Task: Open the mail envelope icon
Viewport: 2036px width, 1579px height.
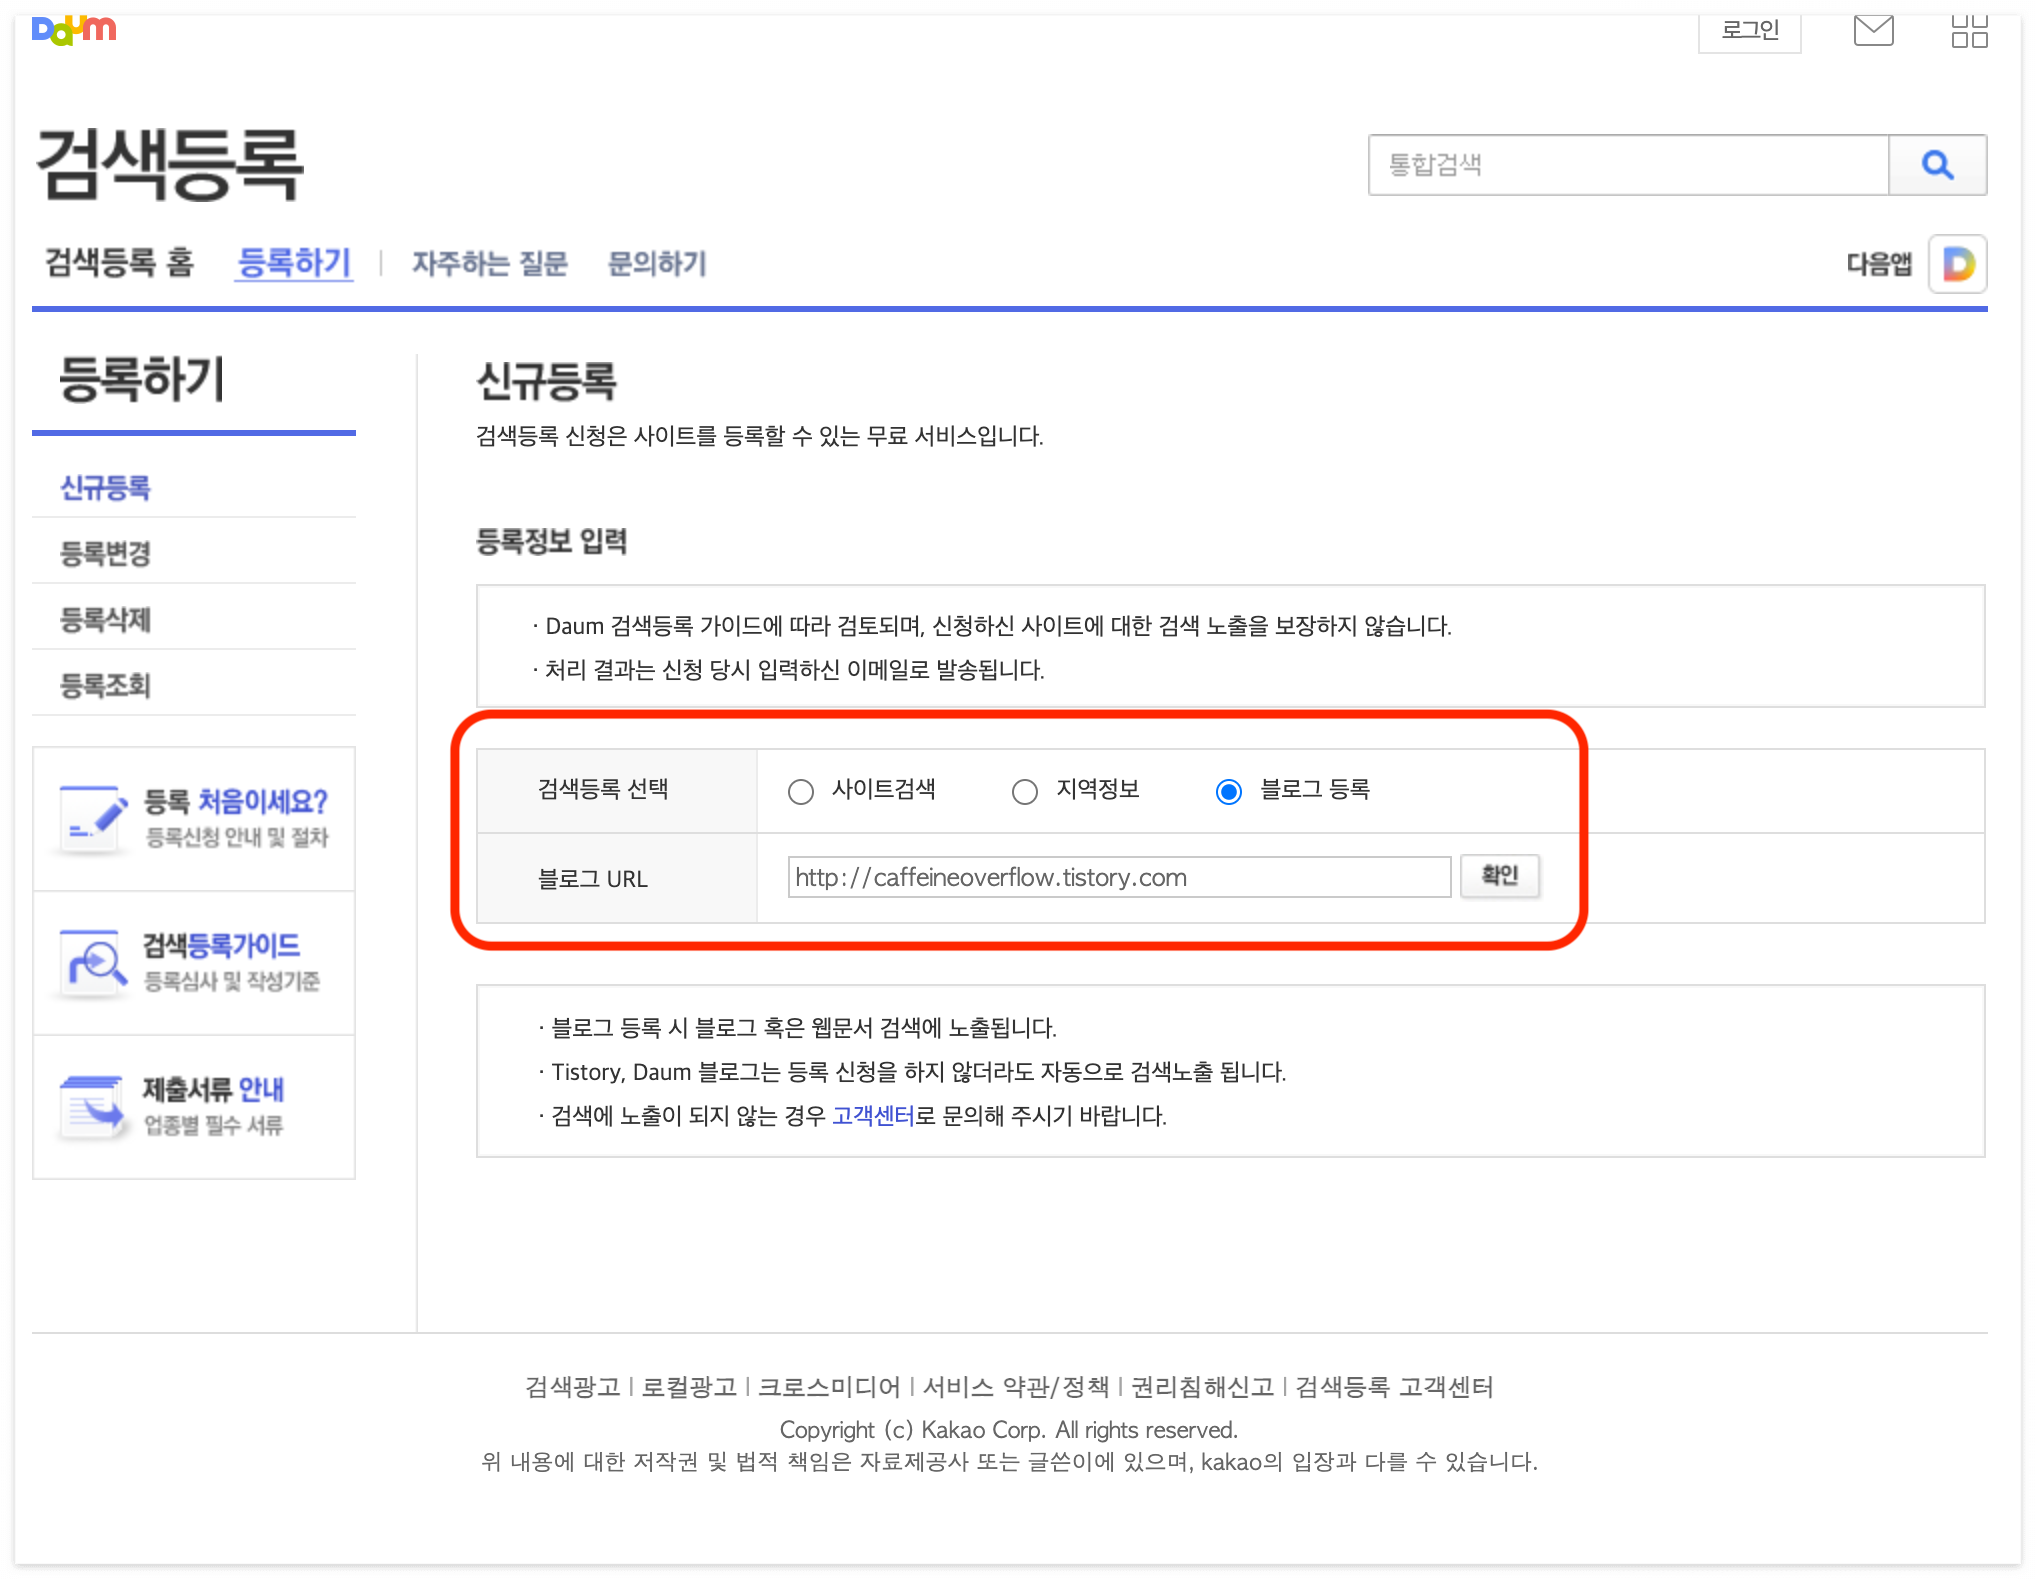Action: coord(1873,31)
